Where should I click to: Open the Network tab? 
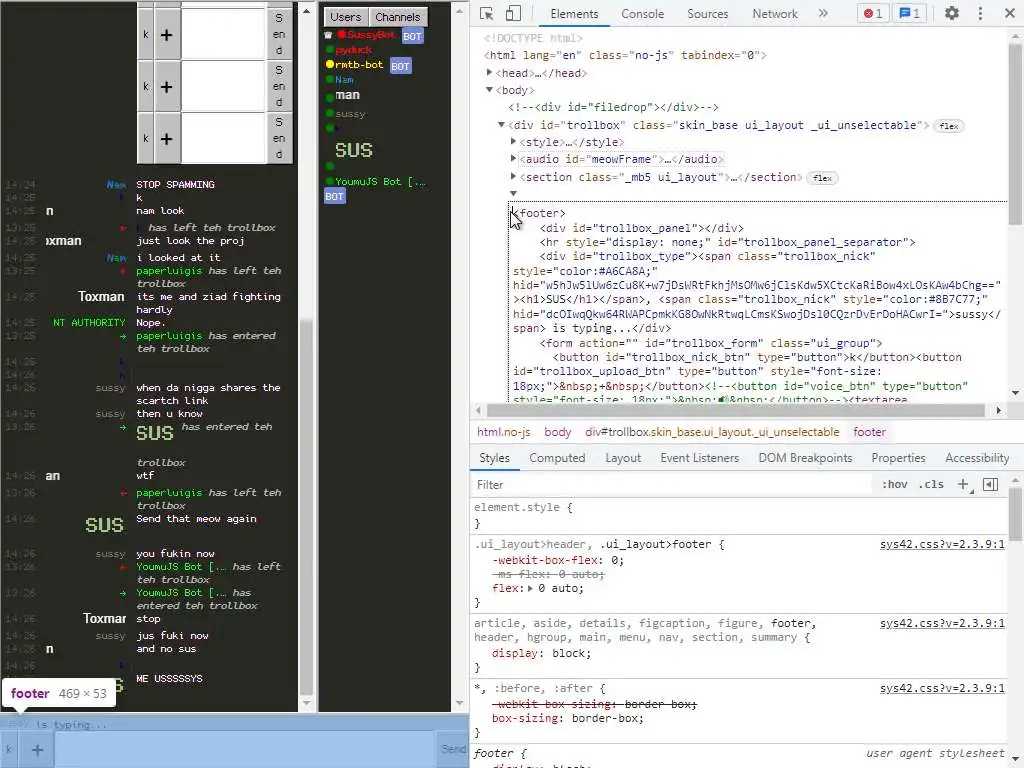pyautogui.click(x=775, y=14)
